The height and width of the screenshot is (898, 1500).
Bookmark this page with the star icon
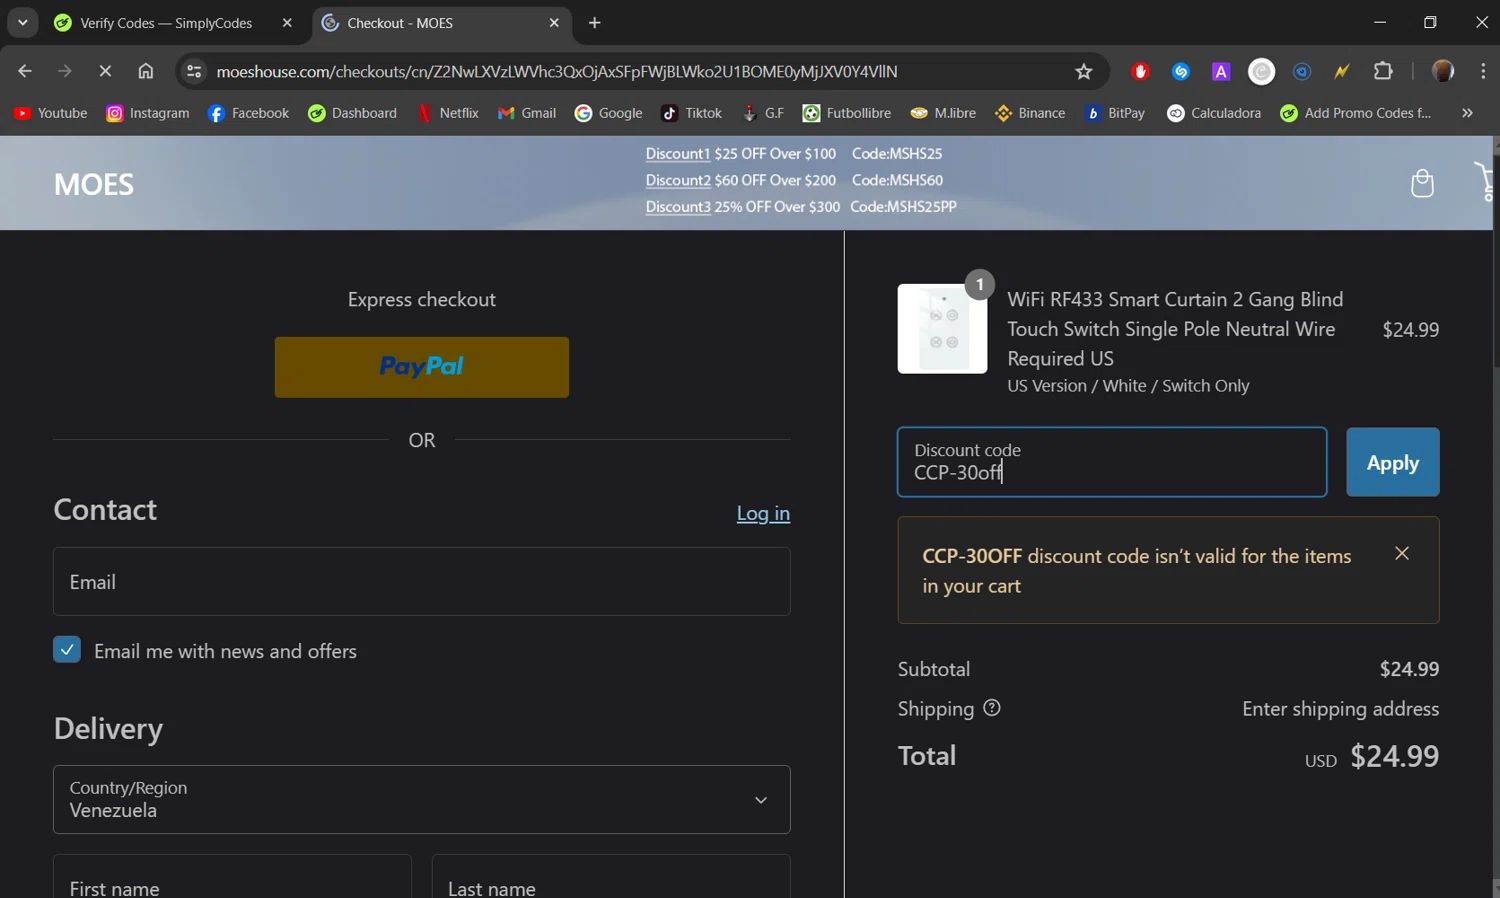coord(1084,71)
